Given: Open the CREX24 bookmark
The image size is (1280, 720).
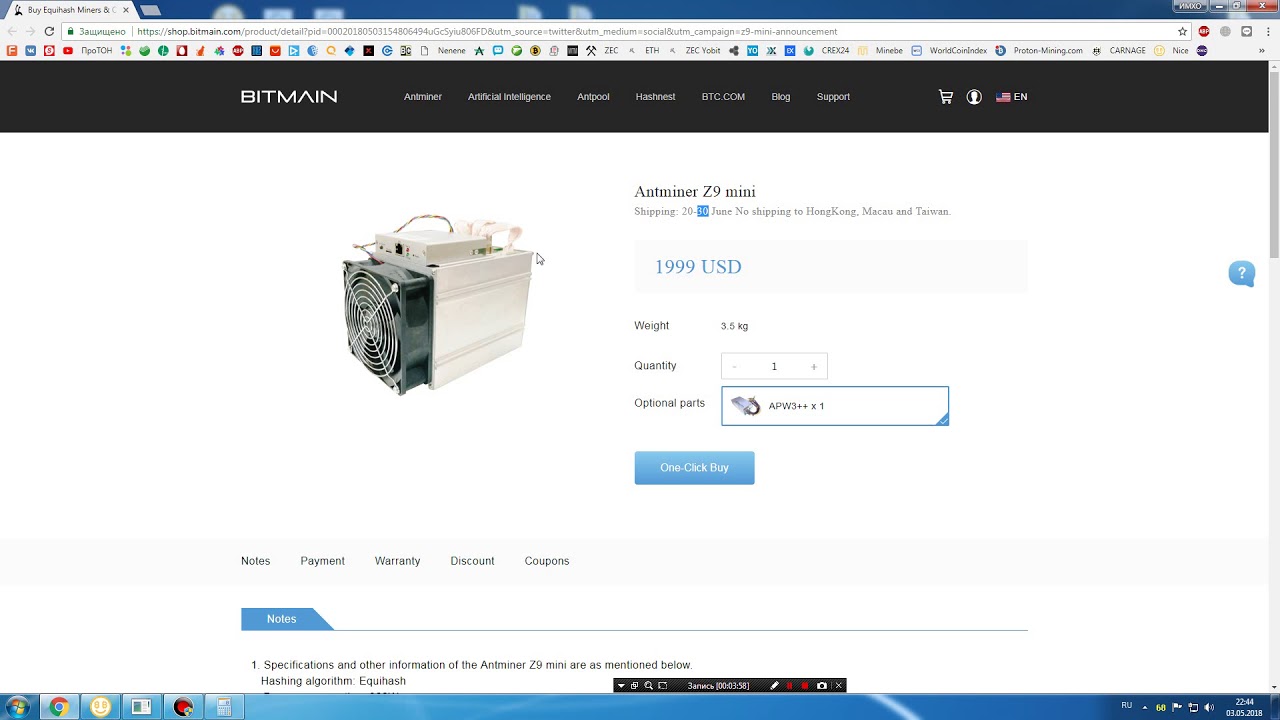Looking at the screenshot, I should pos(827,50).
